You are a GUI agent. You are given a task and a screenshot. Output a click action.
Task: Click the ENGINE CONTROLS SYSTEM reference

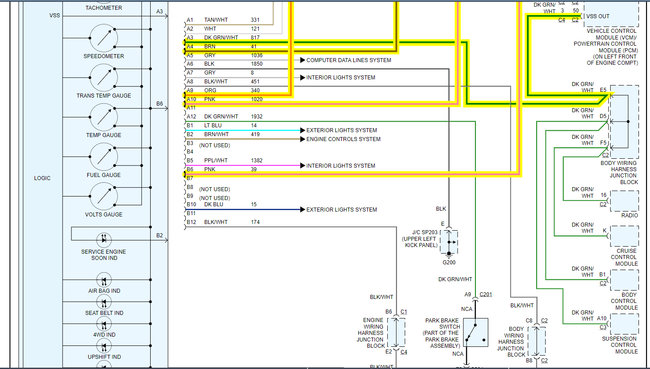point(344,139)
